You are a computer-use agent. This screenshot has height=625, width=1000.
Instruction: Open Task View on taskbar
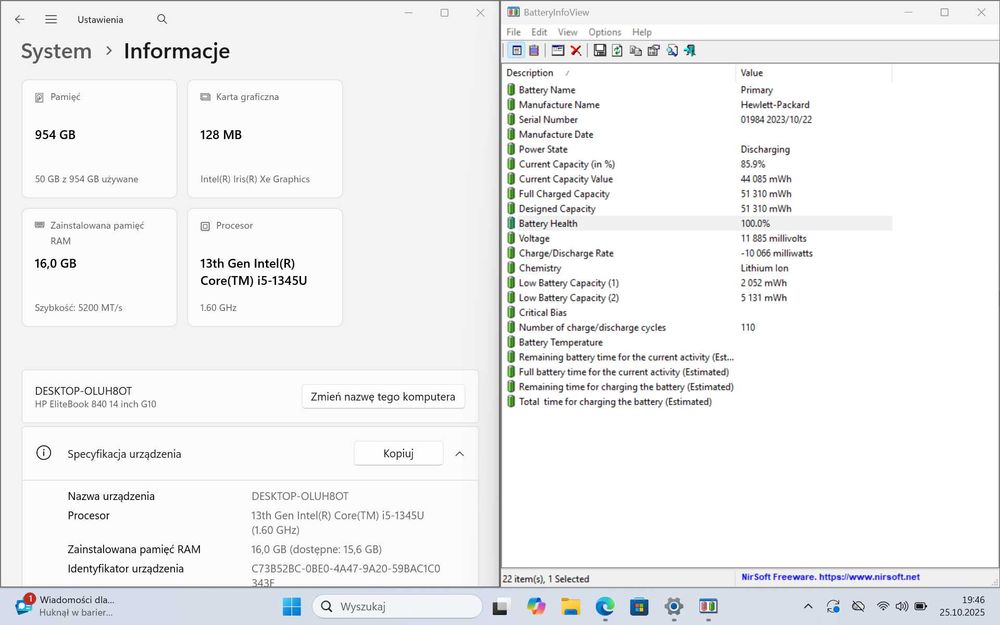tap(501, 606)
